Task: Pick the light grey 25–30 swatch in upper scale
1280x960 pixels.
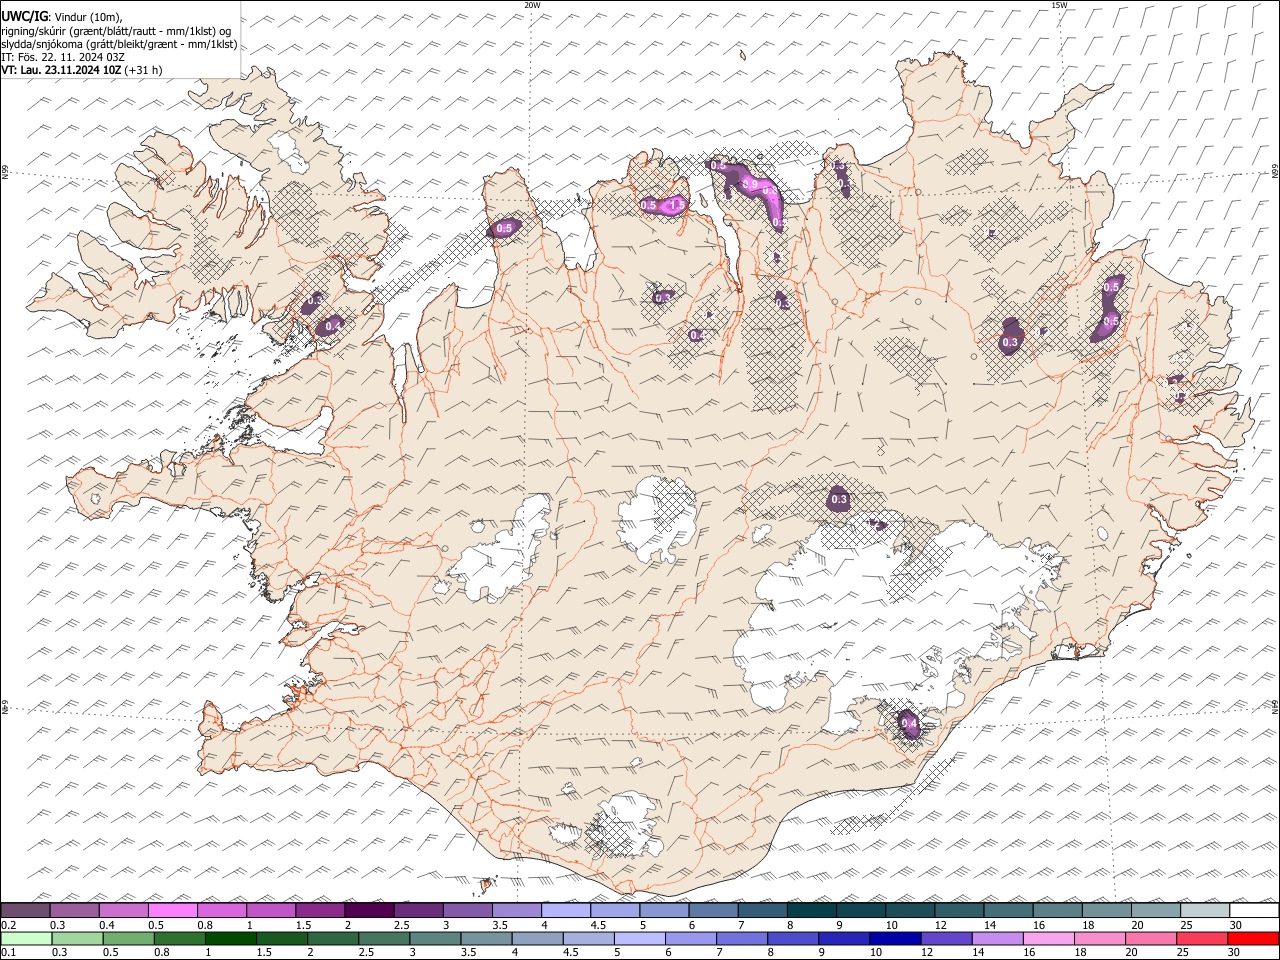Action: point(1204,911)
